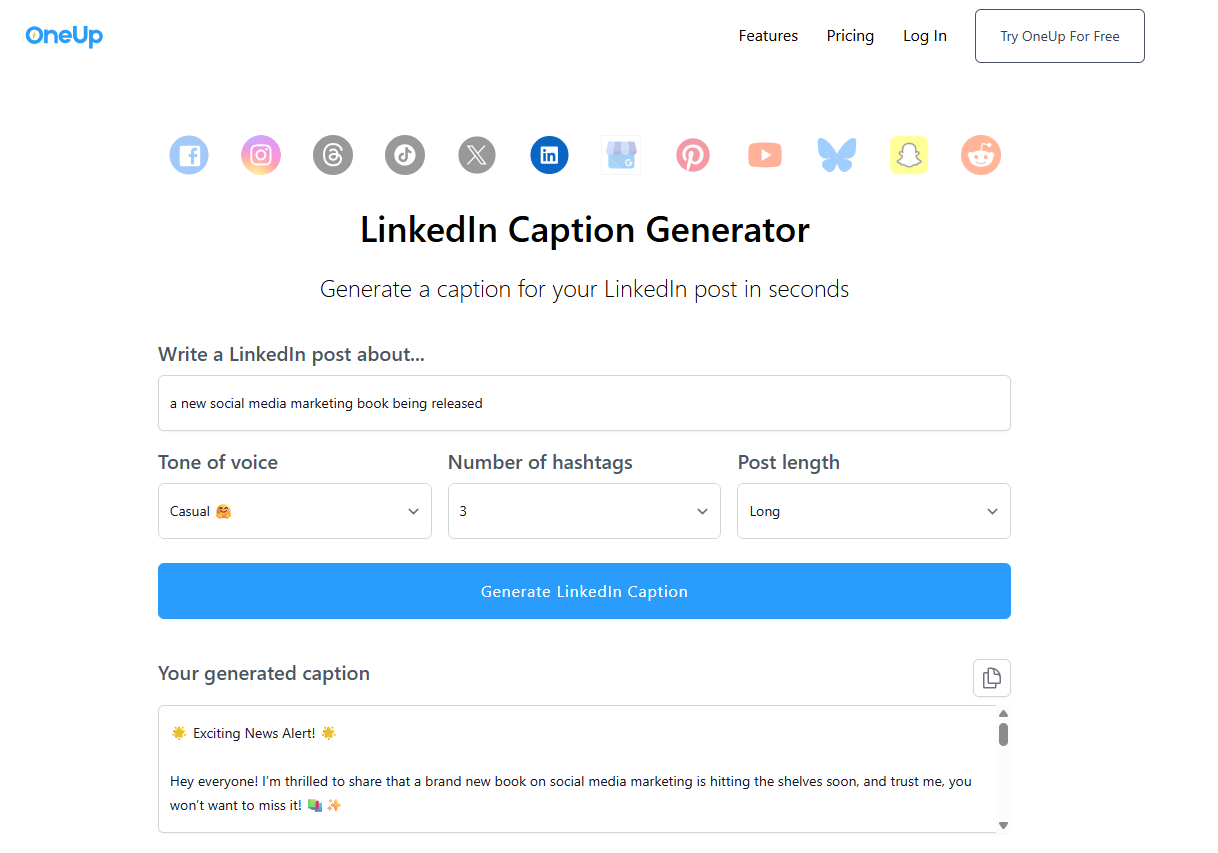Choose the X (Twitter) platform icon

[x=476, y=155]
